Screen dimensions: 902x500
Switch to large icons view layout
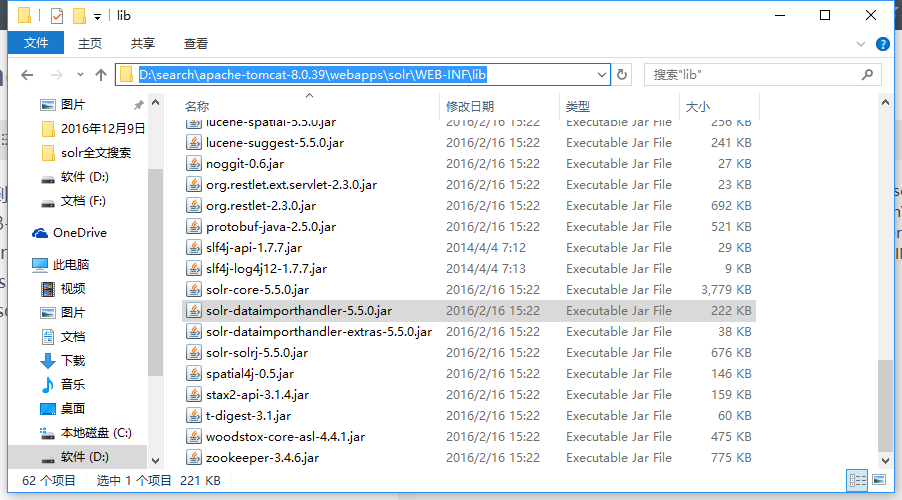click(x=879, y=480)
